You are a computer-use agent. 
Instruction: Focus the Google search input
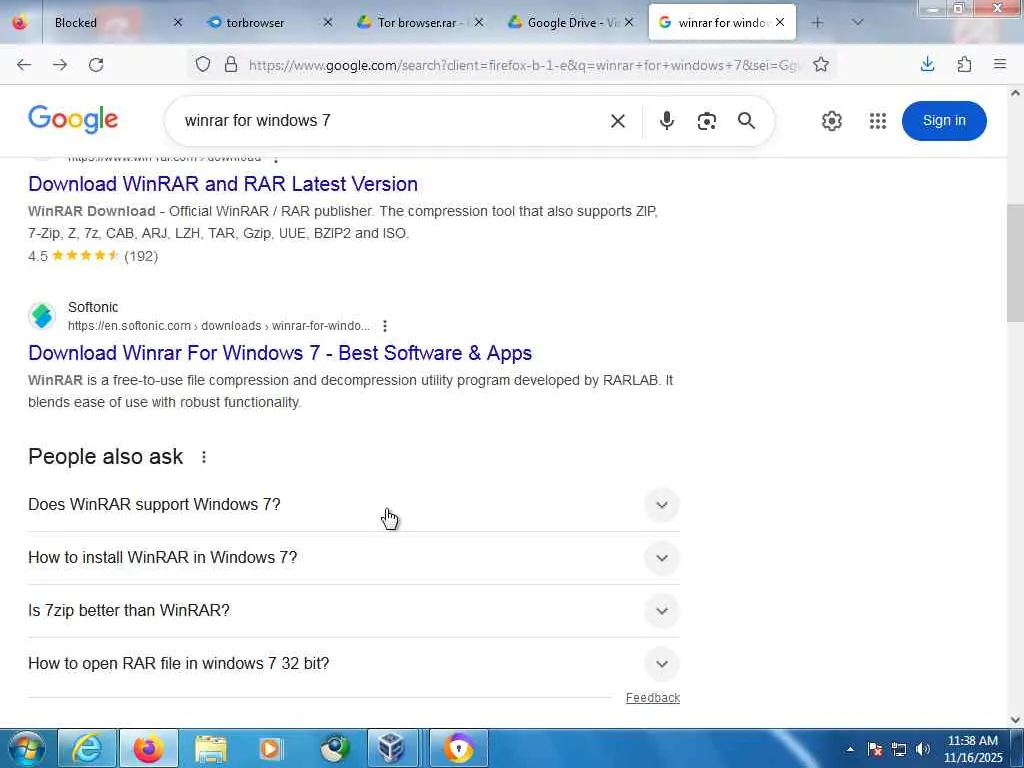tap(392, 121)
